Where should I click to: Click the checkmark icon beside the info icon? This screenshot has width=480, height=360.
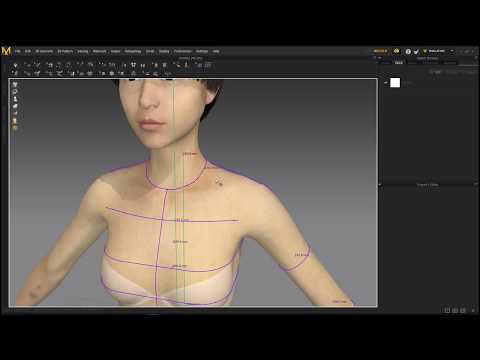416,52
